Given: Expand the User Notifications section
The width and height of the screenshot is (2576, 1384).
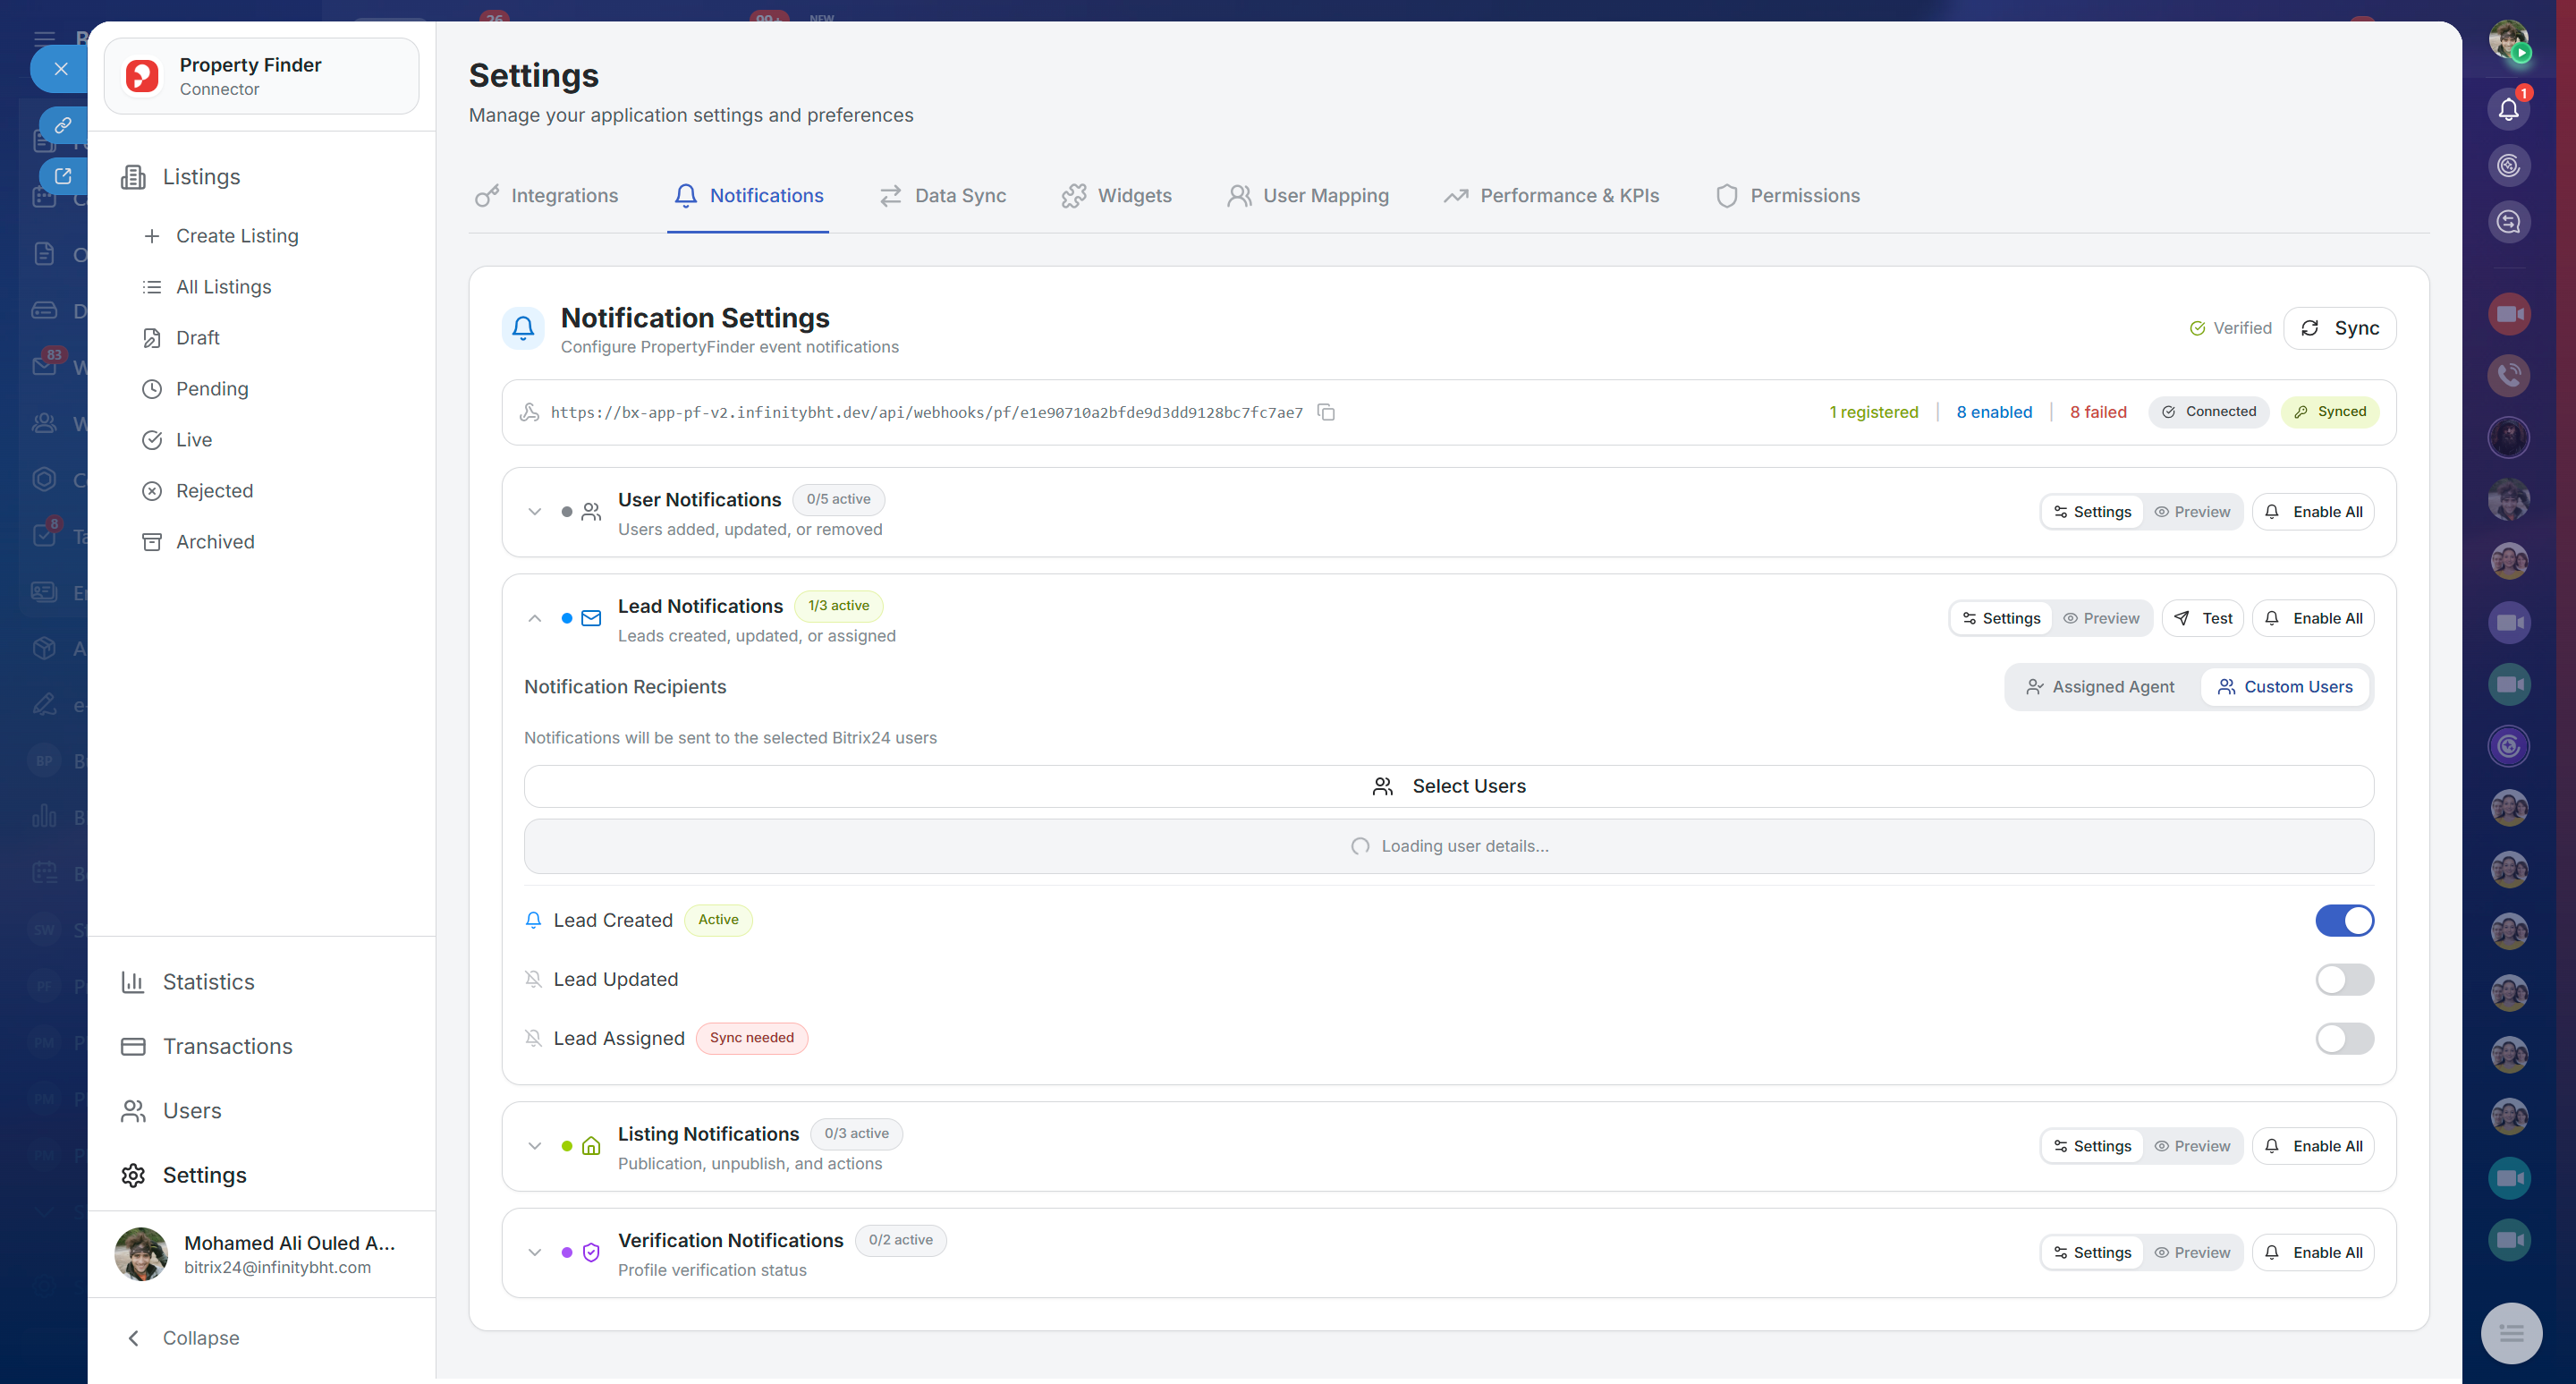Looking at the screenshot, I should coord(535,512).
